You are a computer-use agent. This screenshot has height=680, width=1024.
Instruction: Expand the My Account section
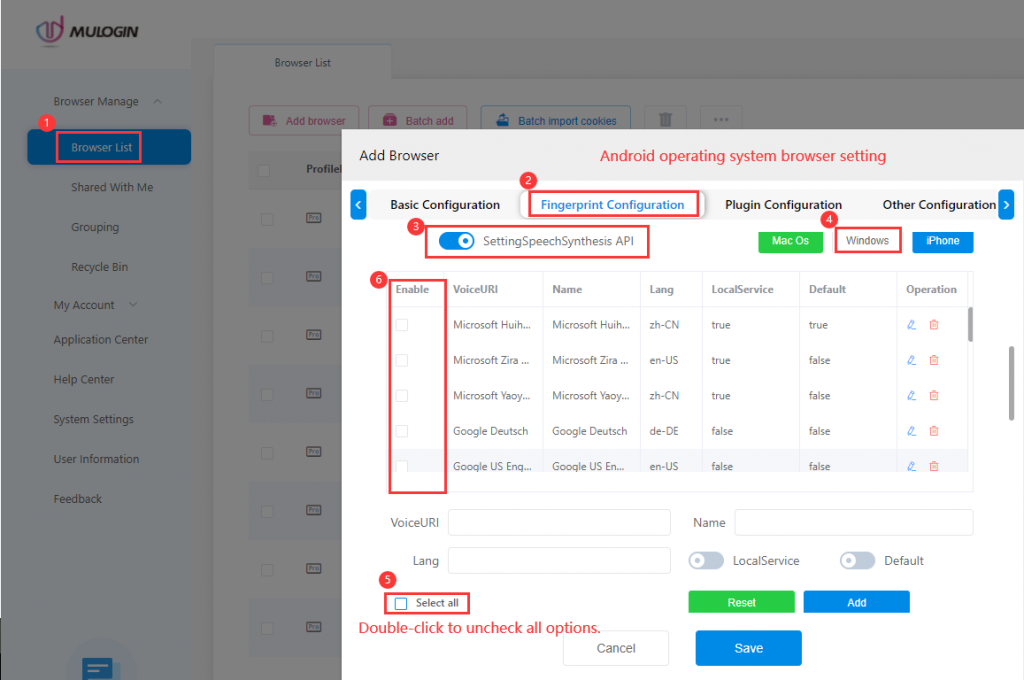pos(134,305)
